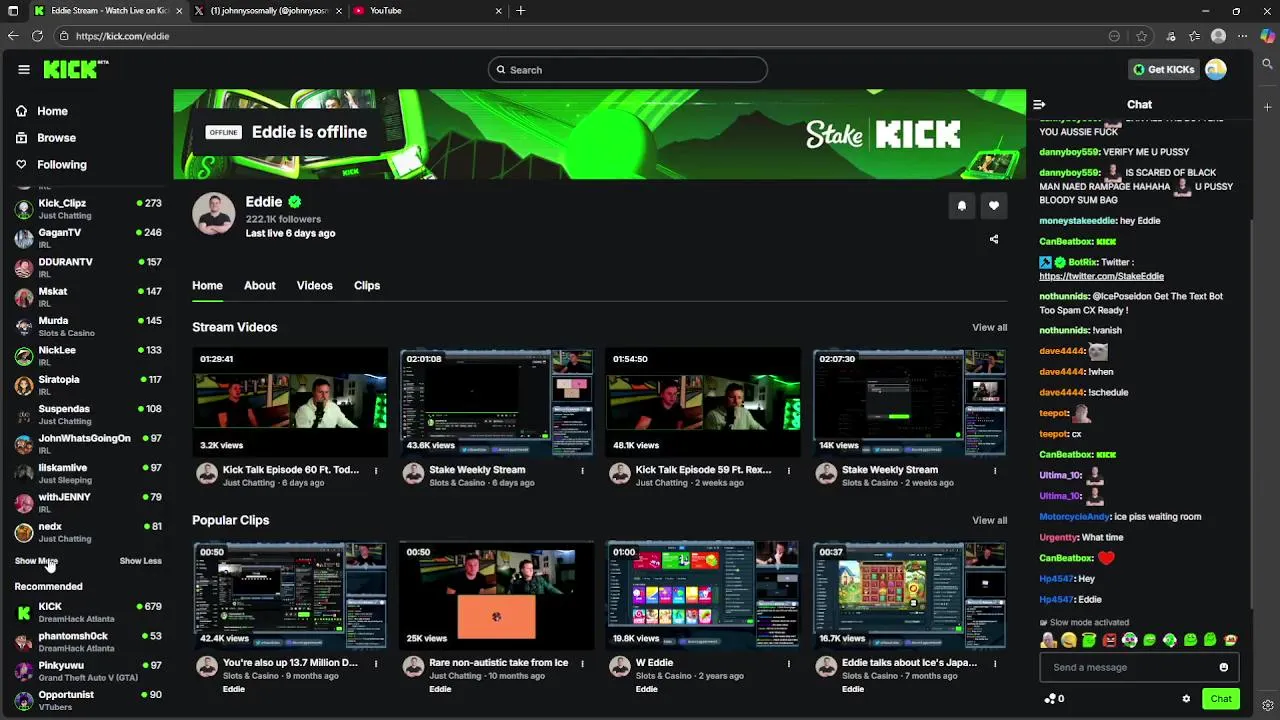Screen dimensions: 1280x720
Task: Open chat settings gear icon
Action: click(x=1186, y=699)
